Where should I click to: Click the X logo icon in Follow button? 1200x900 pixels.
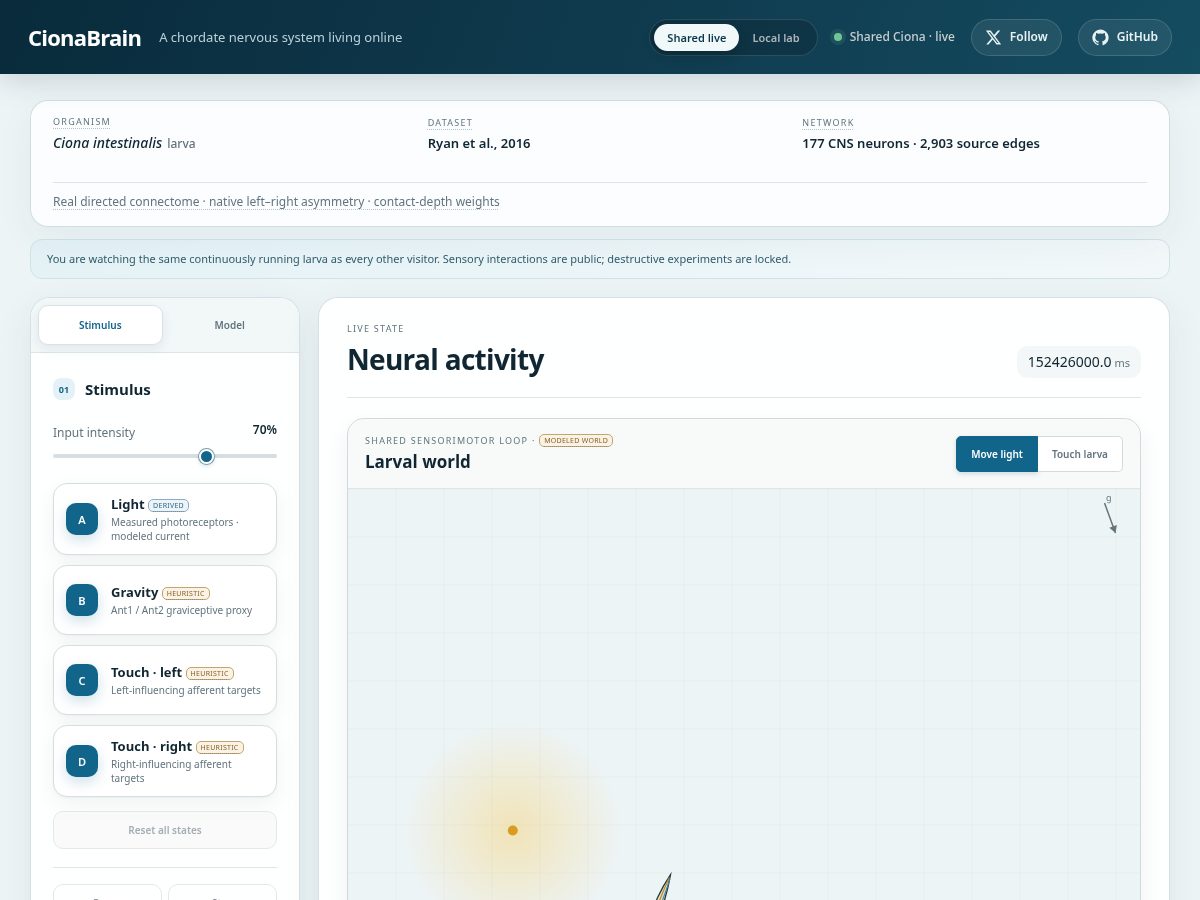pos(993,37)
